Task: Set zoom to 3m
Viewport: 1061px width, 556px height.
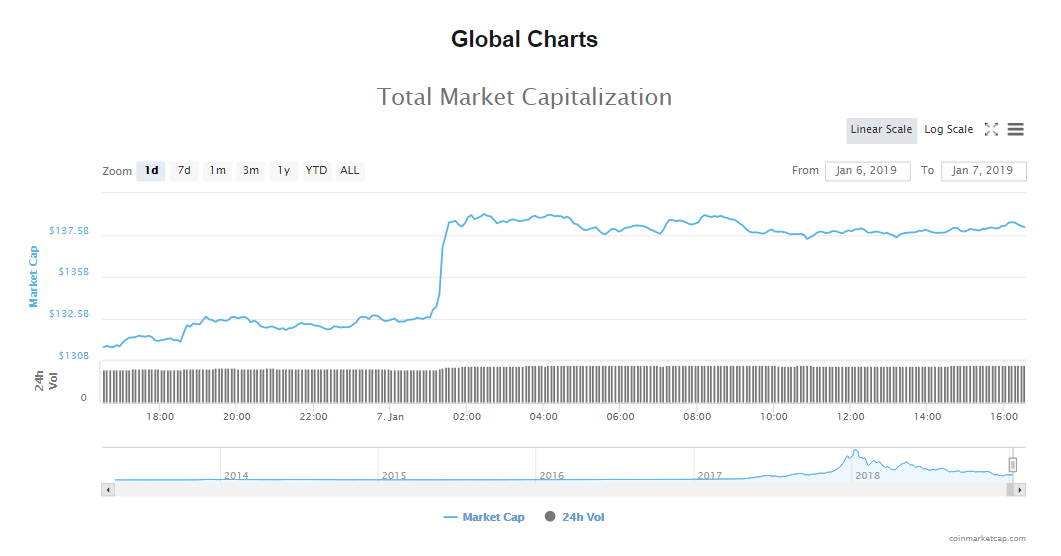Action: pos(250,171)
